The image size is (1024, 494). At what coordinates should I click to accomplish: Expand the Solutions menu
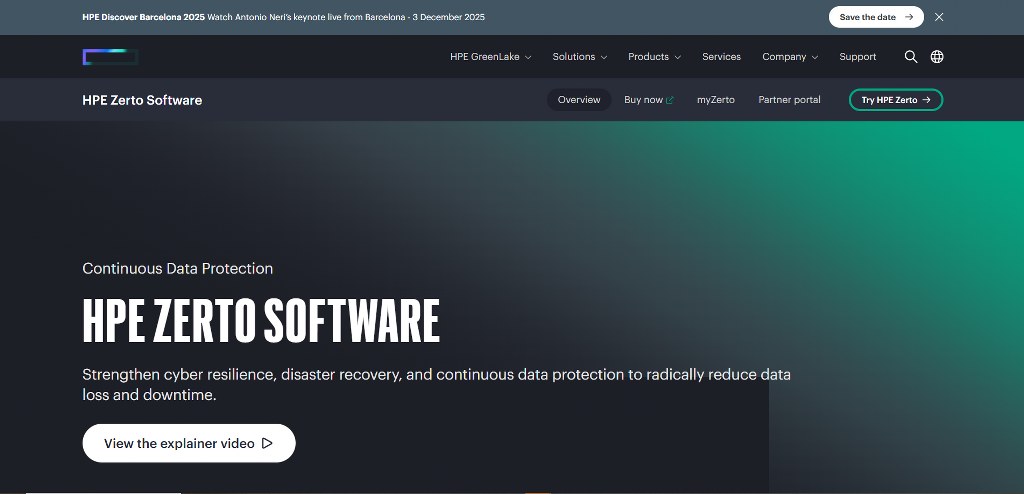point(579,57)
